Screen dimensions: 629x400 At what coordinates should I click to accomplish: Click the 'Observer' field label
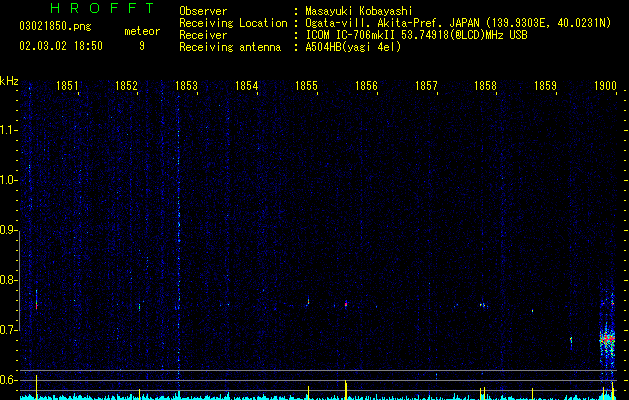click(x=203, y=11)
